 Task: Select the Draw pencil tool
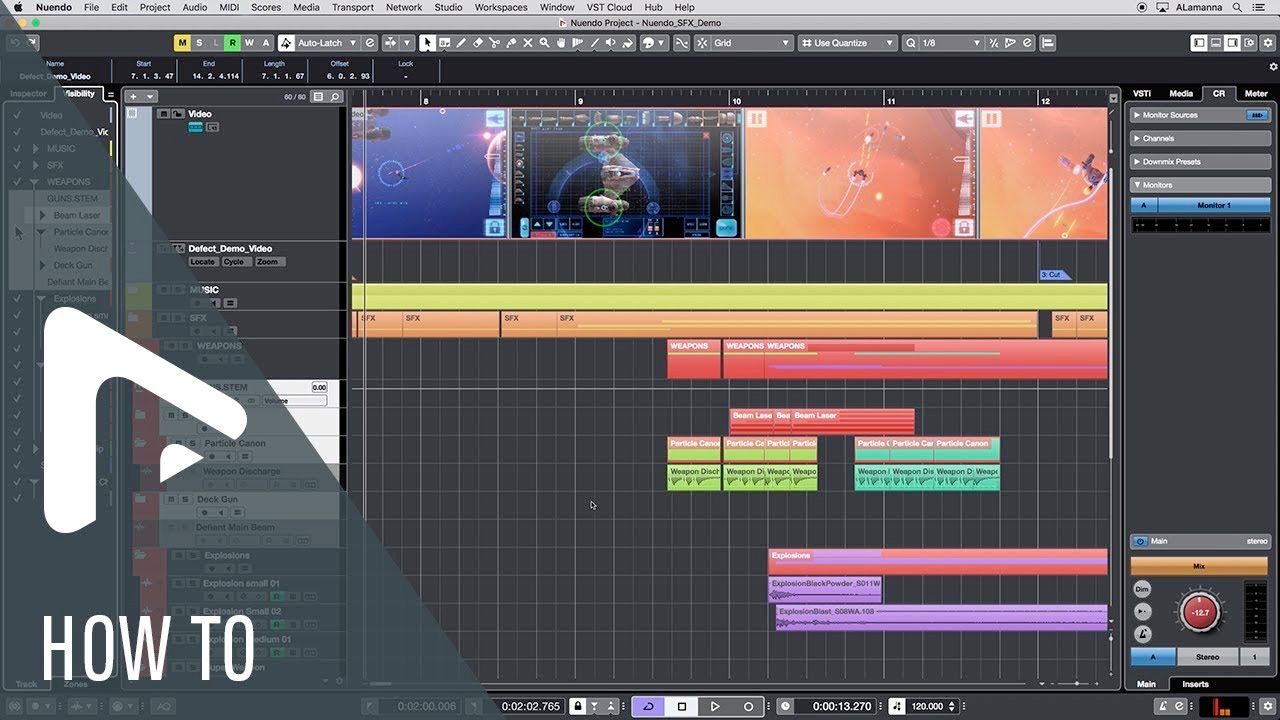(461, 43)
